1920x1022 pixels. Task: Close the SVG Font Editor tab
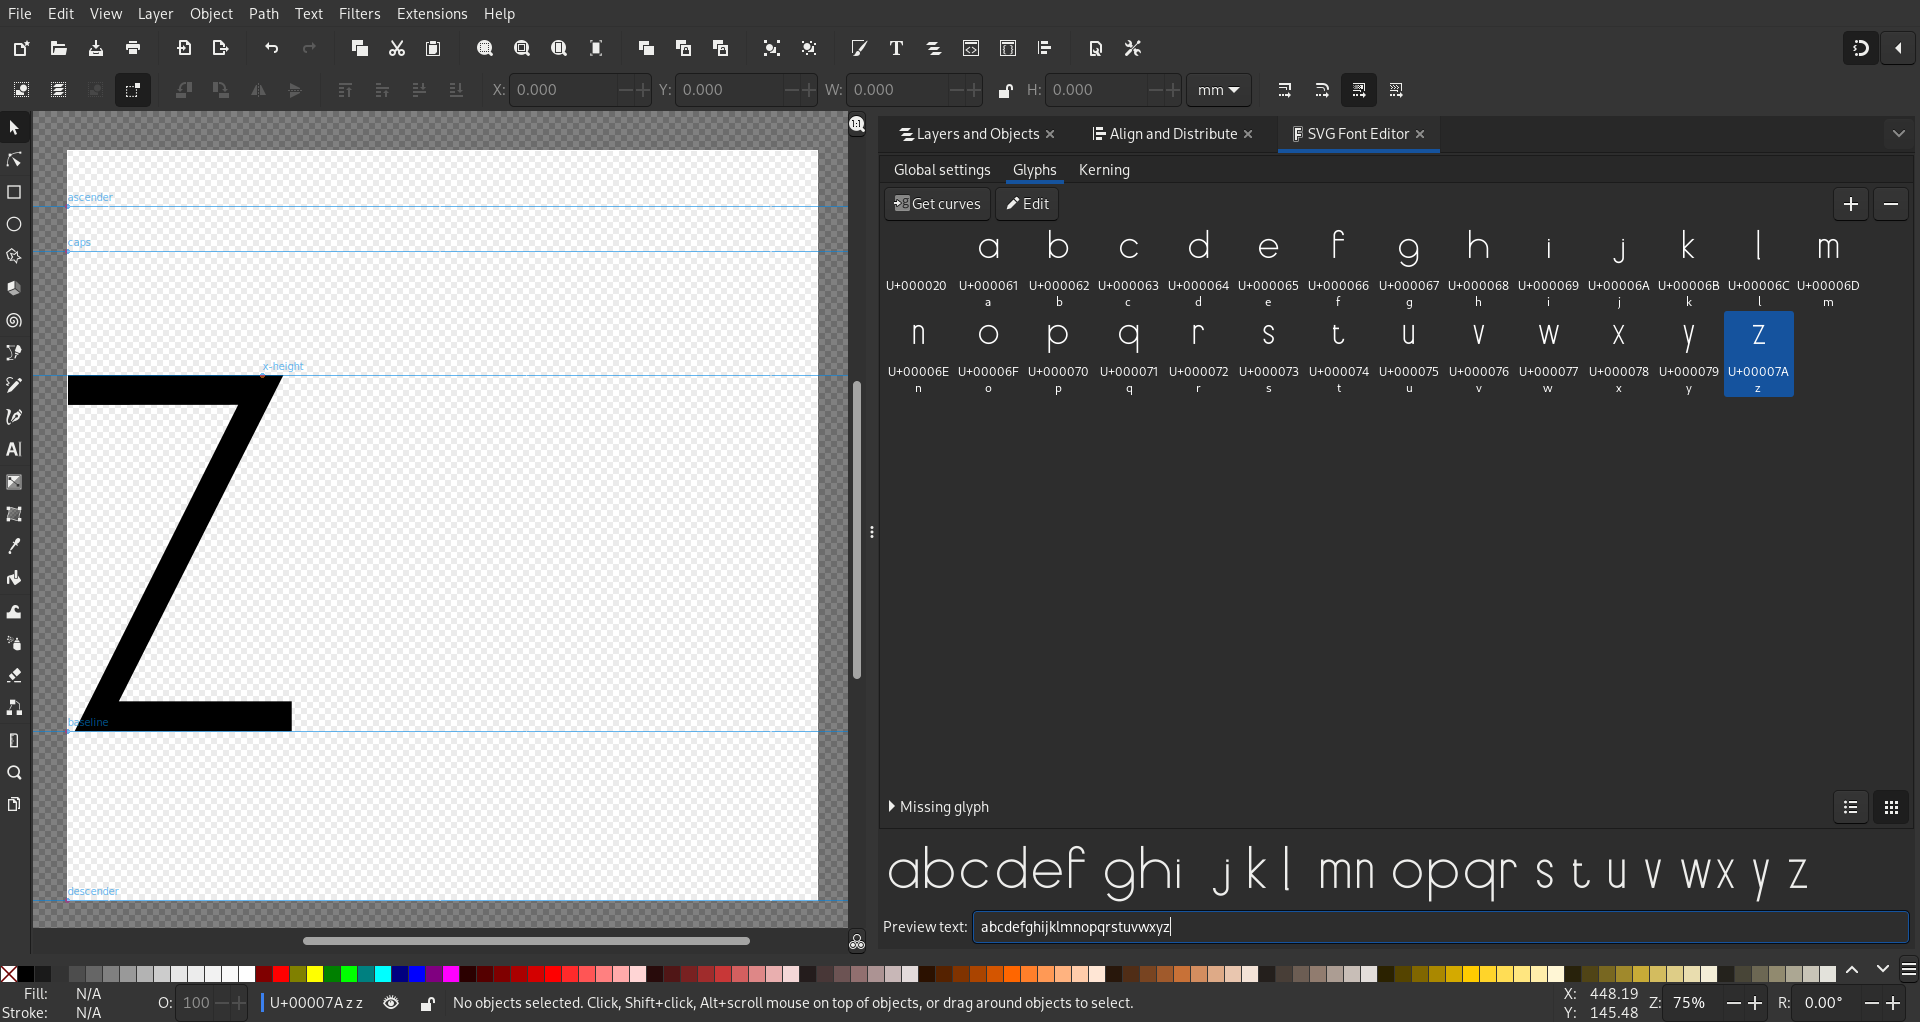[x=1420, y=134]
